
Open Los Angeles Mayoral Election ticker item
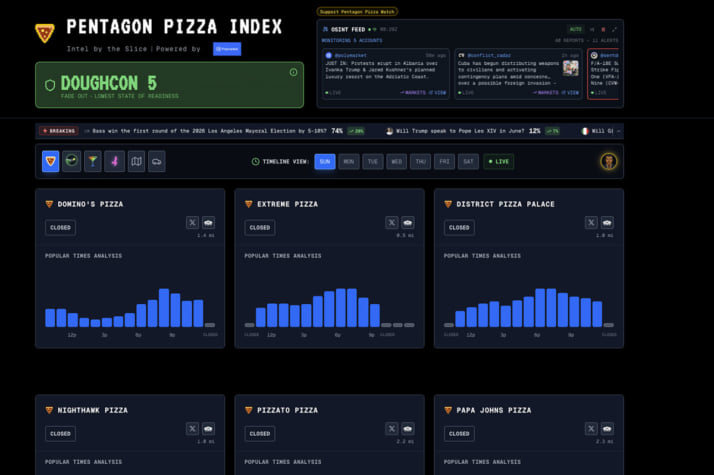click(225, 131)
